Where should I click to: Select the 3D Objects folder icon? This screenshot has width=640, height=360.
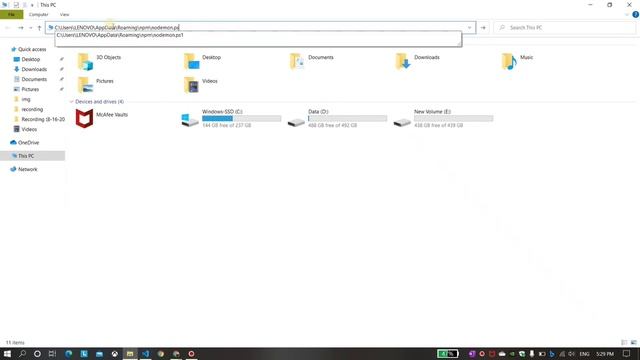click(x=85, y=62)
